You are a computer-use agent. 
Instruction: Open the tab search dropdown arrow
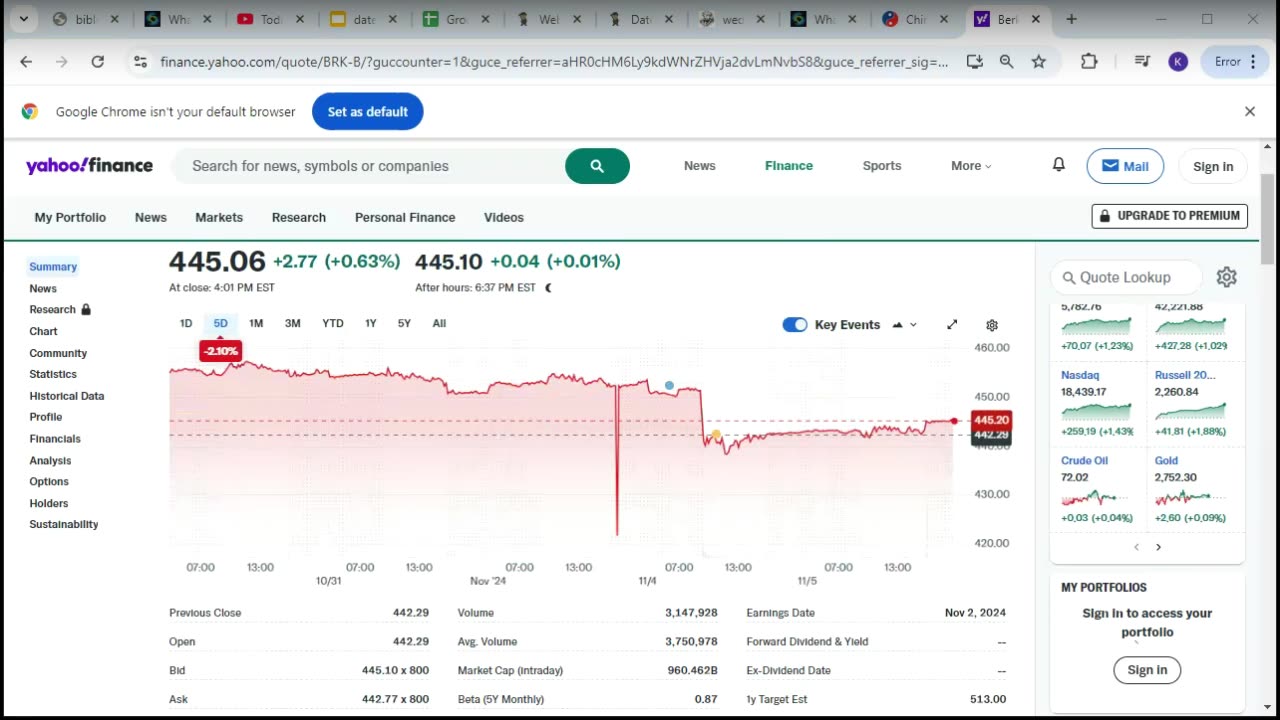point(23,19)
